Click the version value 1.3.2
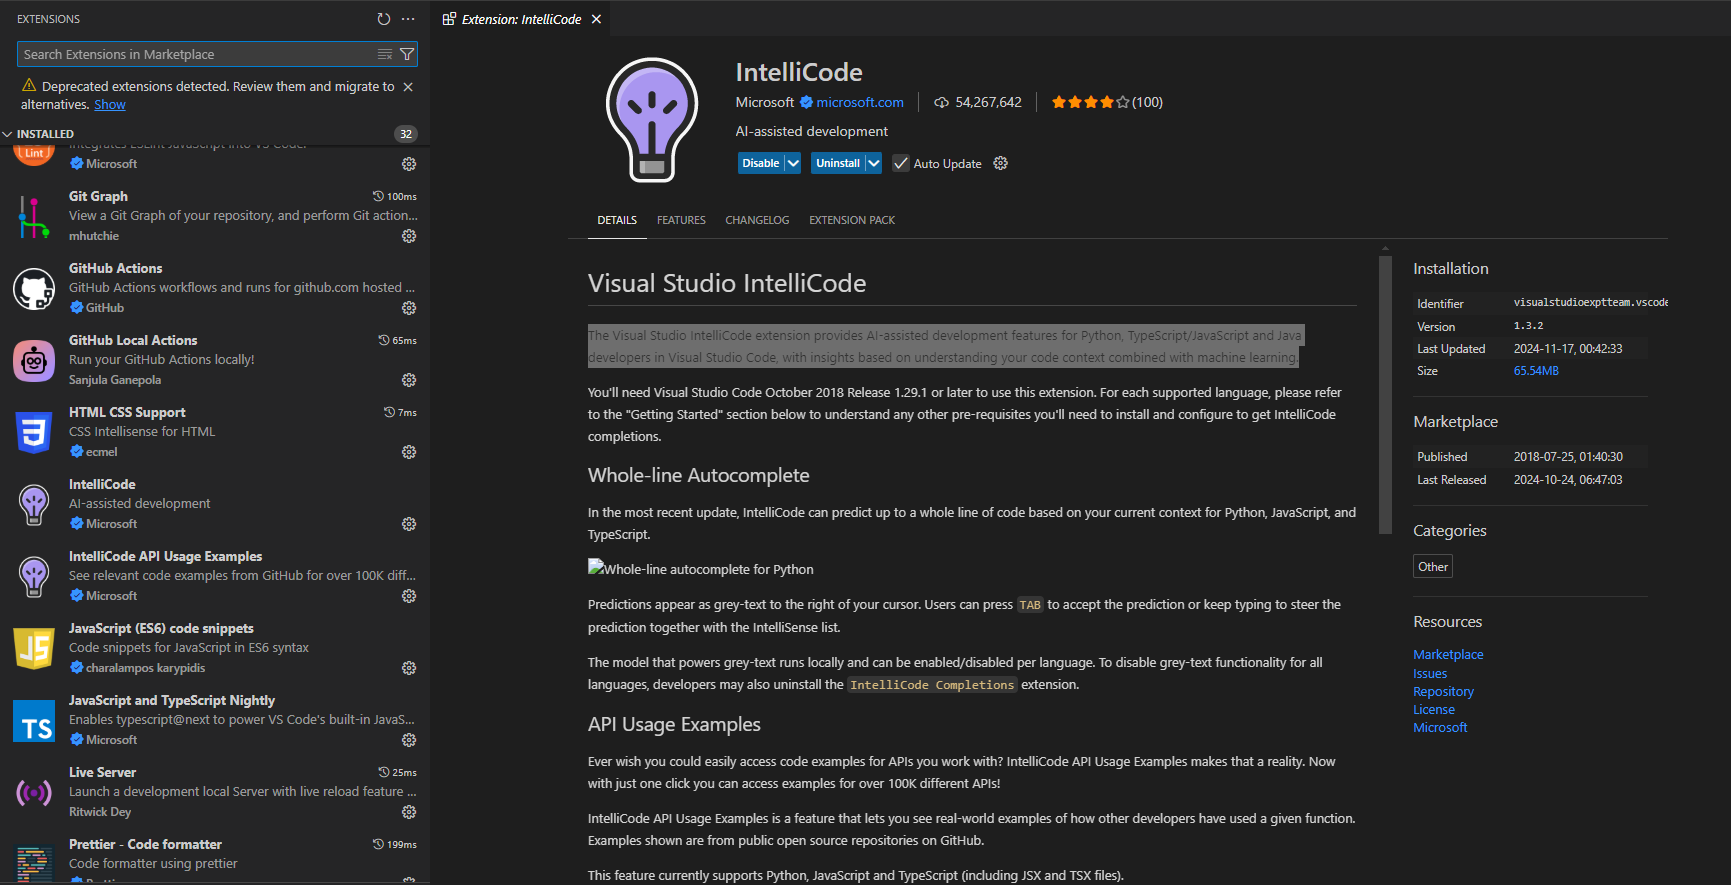Viewport: 1731px width, 885px height. coord(1528,326)
